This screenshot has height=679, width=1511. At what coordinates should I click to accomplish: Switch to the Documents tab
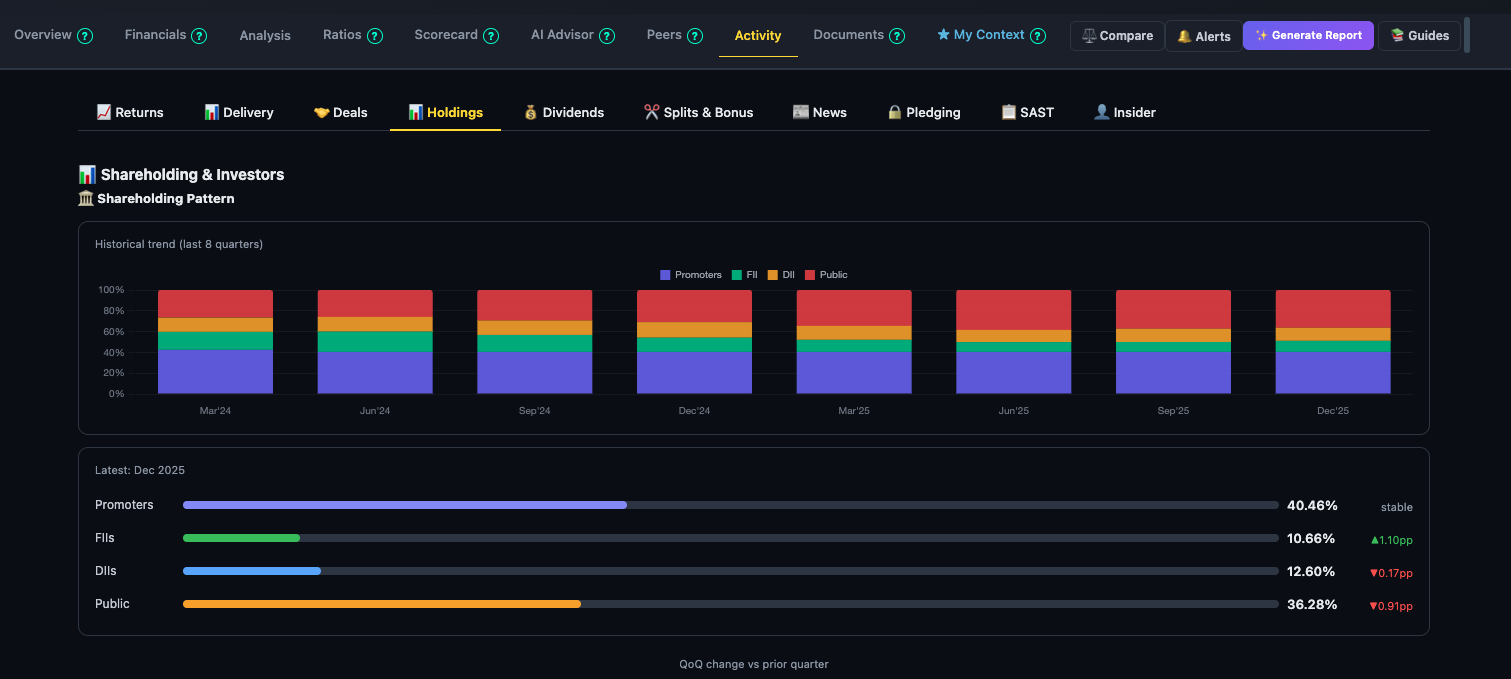click(849, 34)
